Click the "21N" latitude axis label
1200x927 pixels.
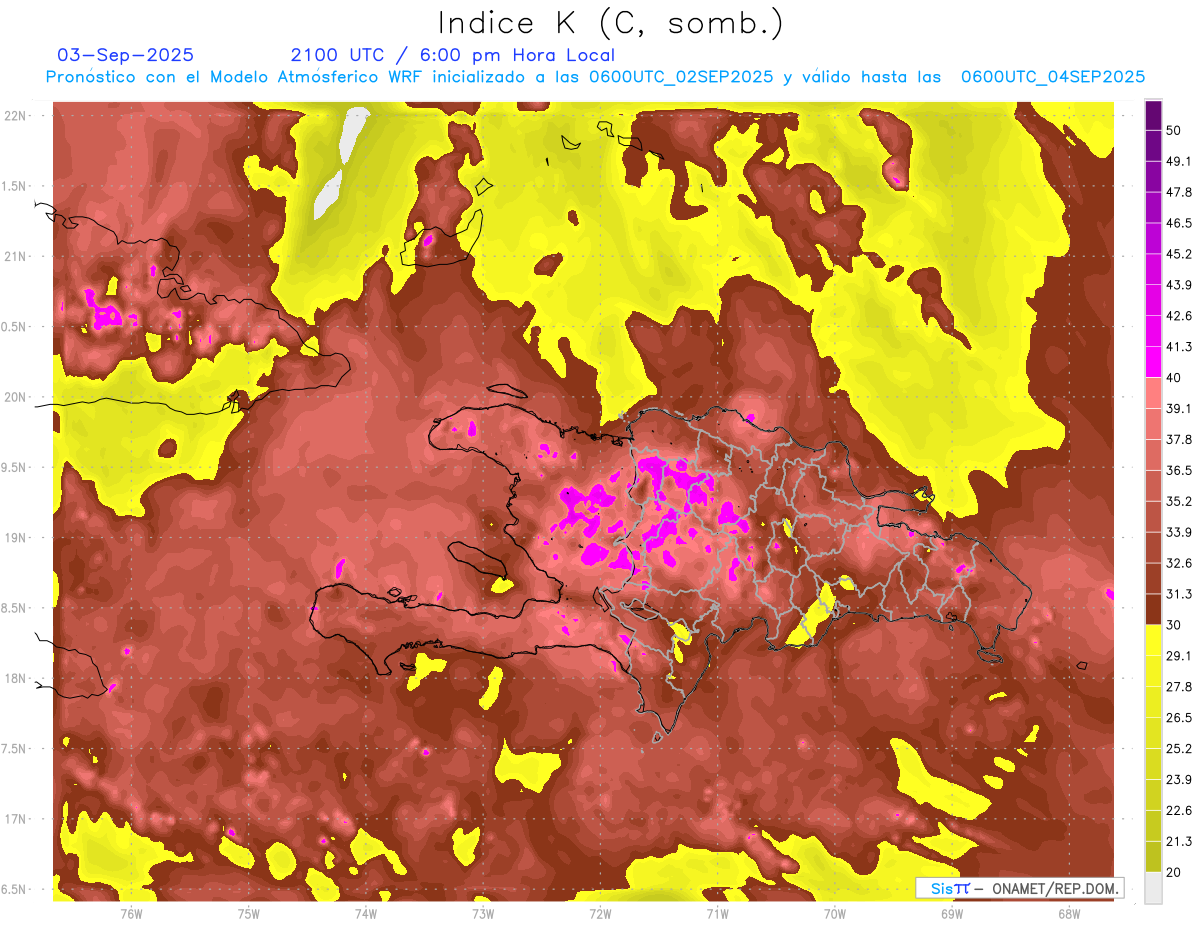pos(16,256)
